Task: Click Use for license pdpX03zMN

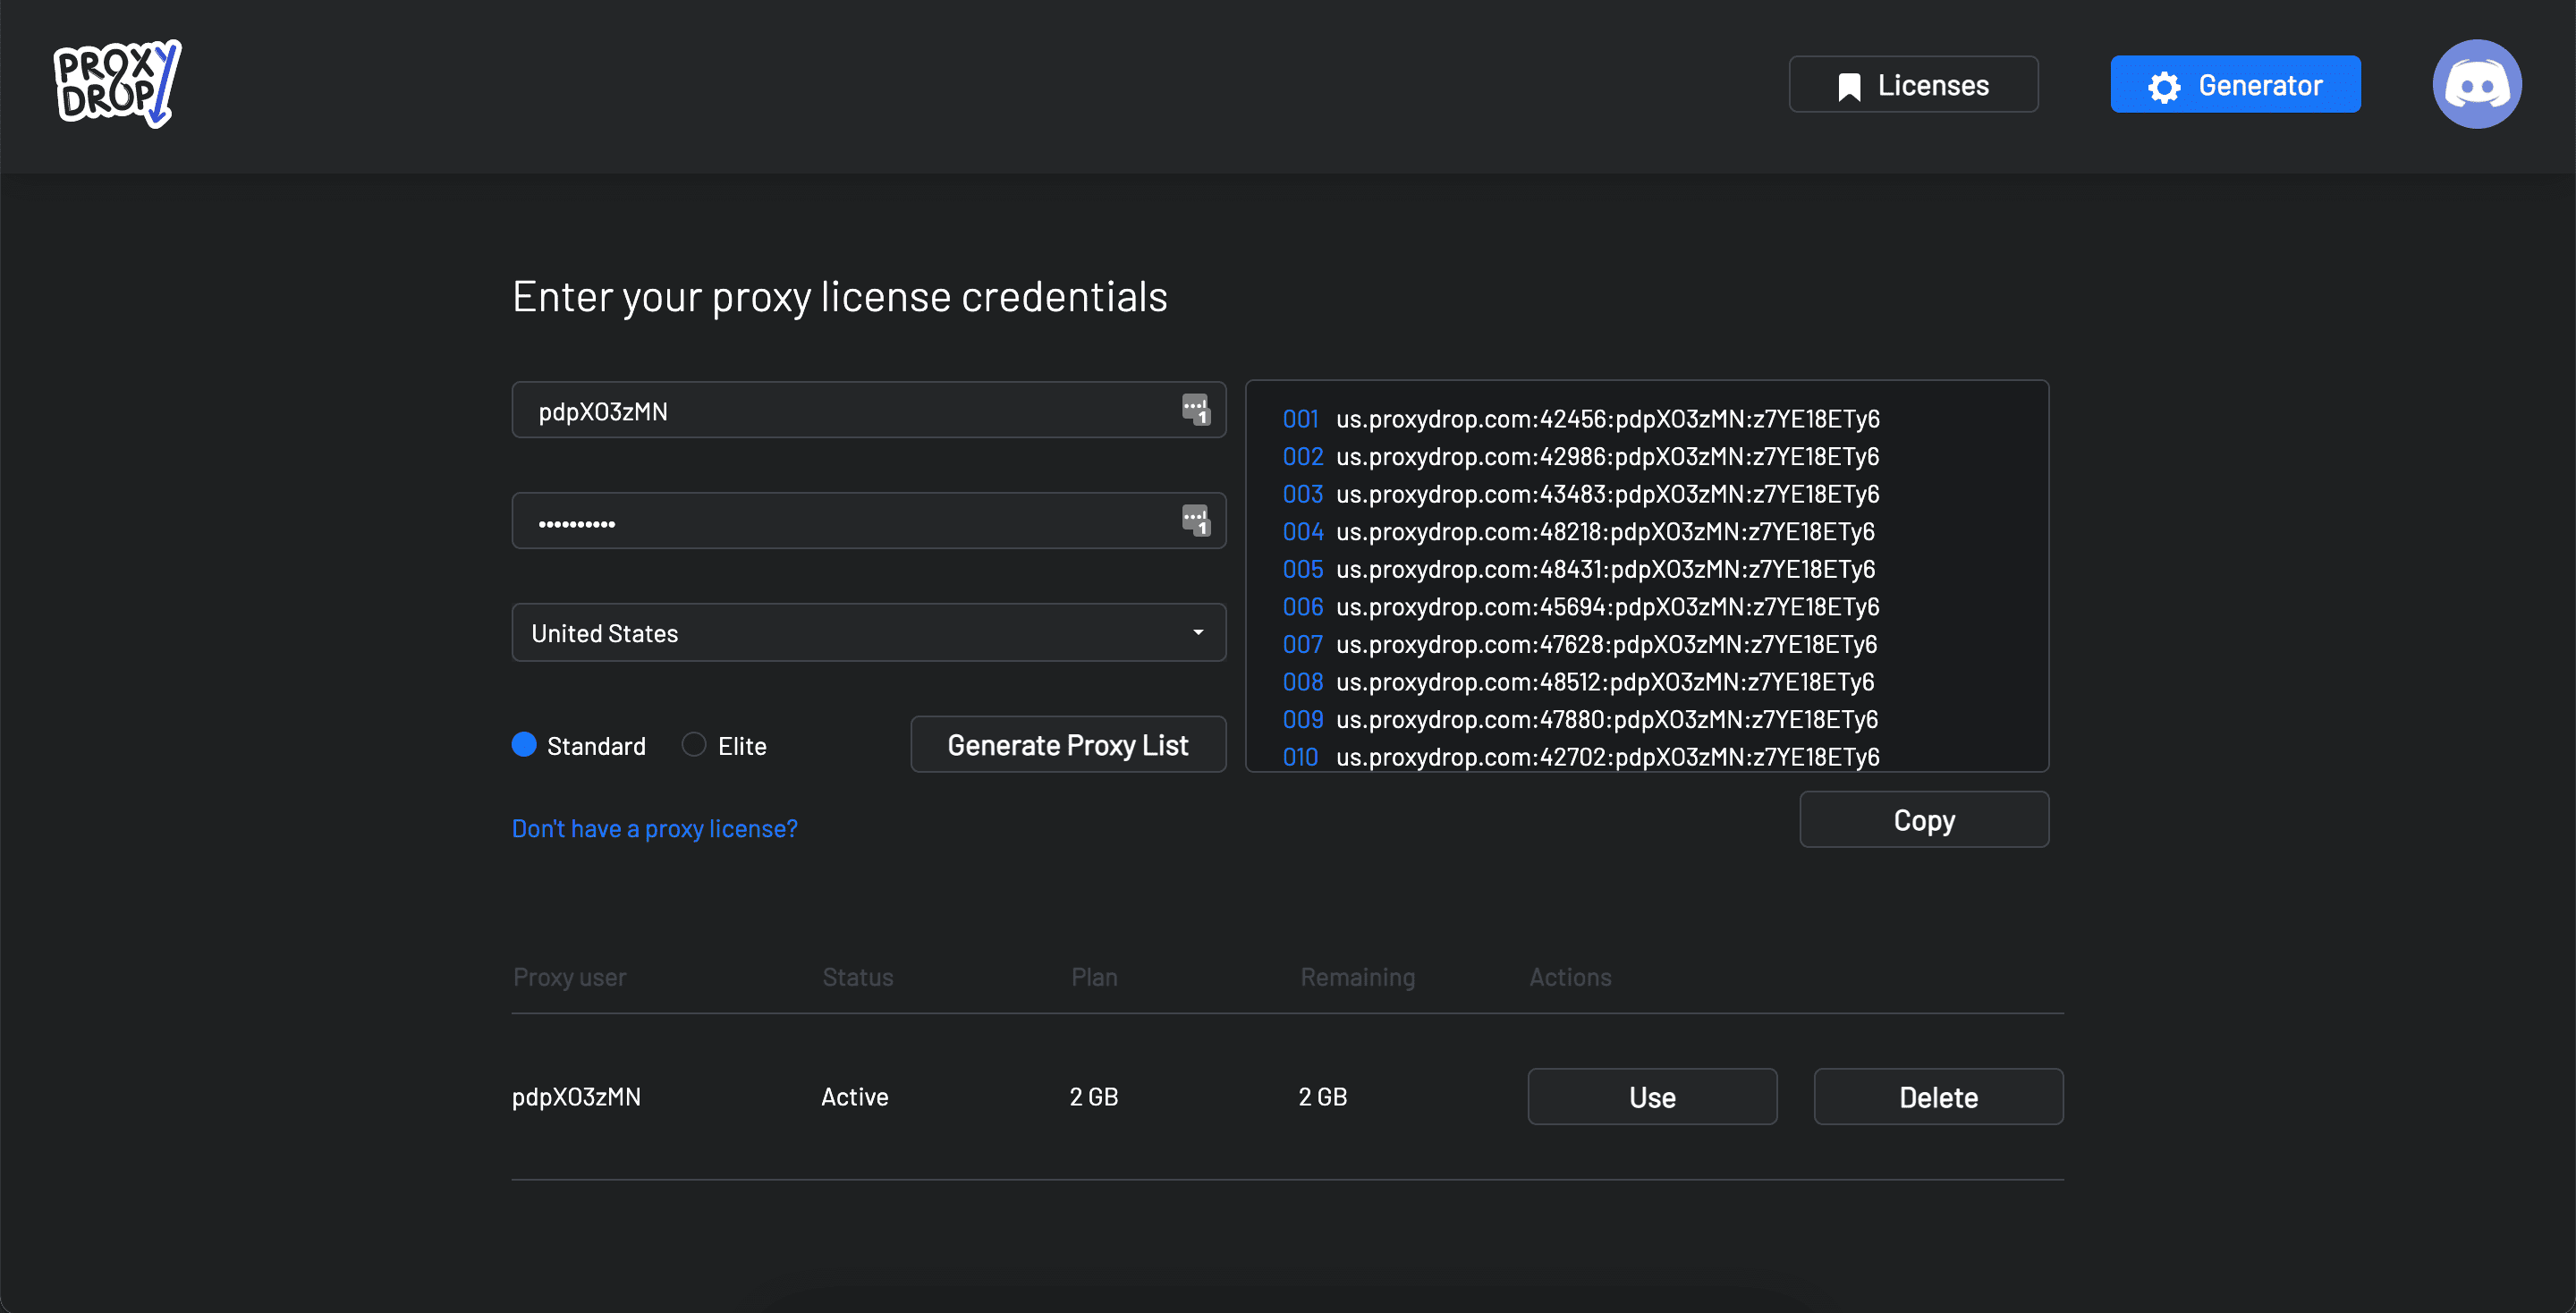Action: [x=1652, y=1097]
